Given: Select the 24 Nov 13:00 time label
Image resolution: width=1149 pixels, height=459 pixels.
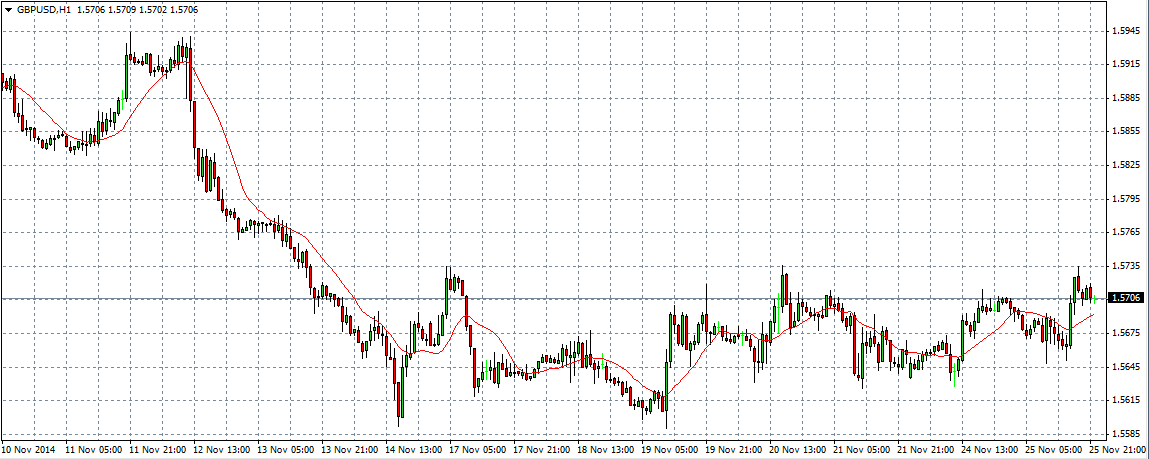Looking at the screenshot, I should pyautogui.click(x=991, y=450).
